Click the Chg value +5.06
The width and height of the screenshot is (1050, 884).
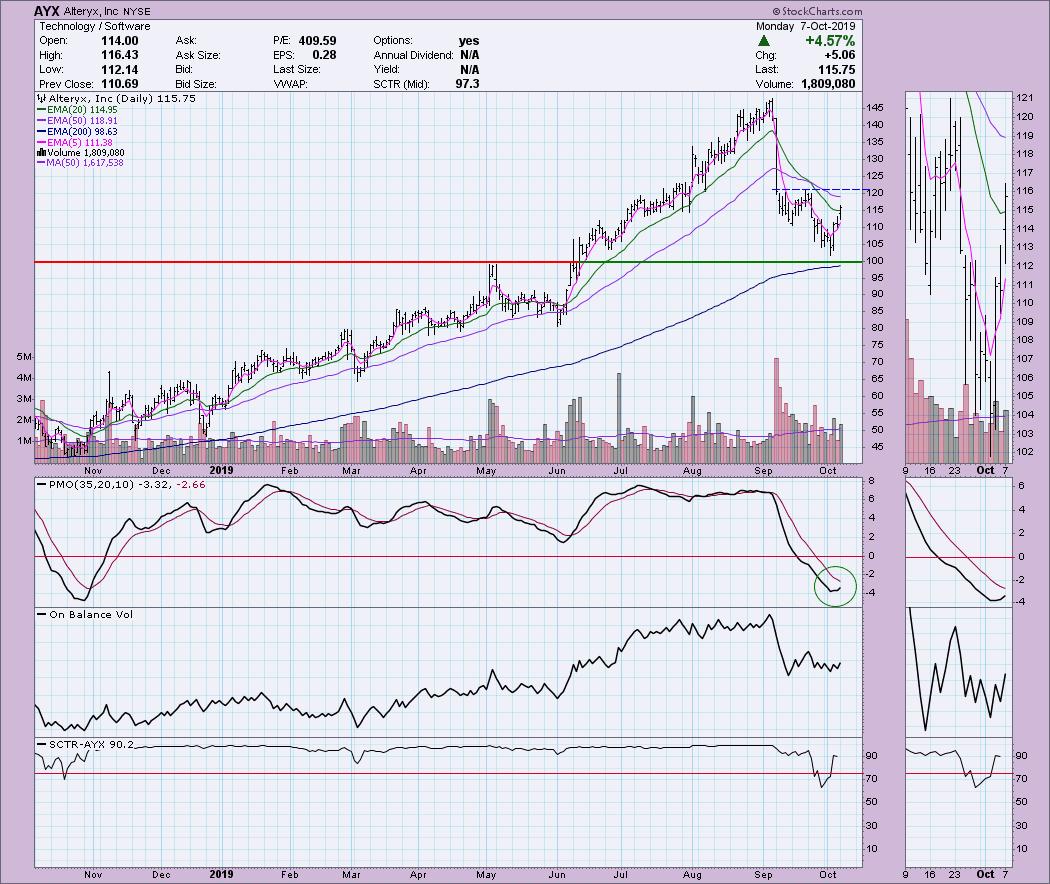point(840,56)
